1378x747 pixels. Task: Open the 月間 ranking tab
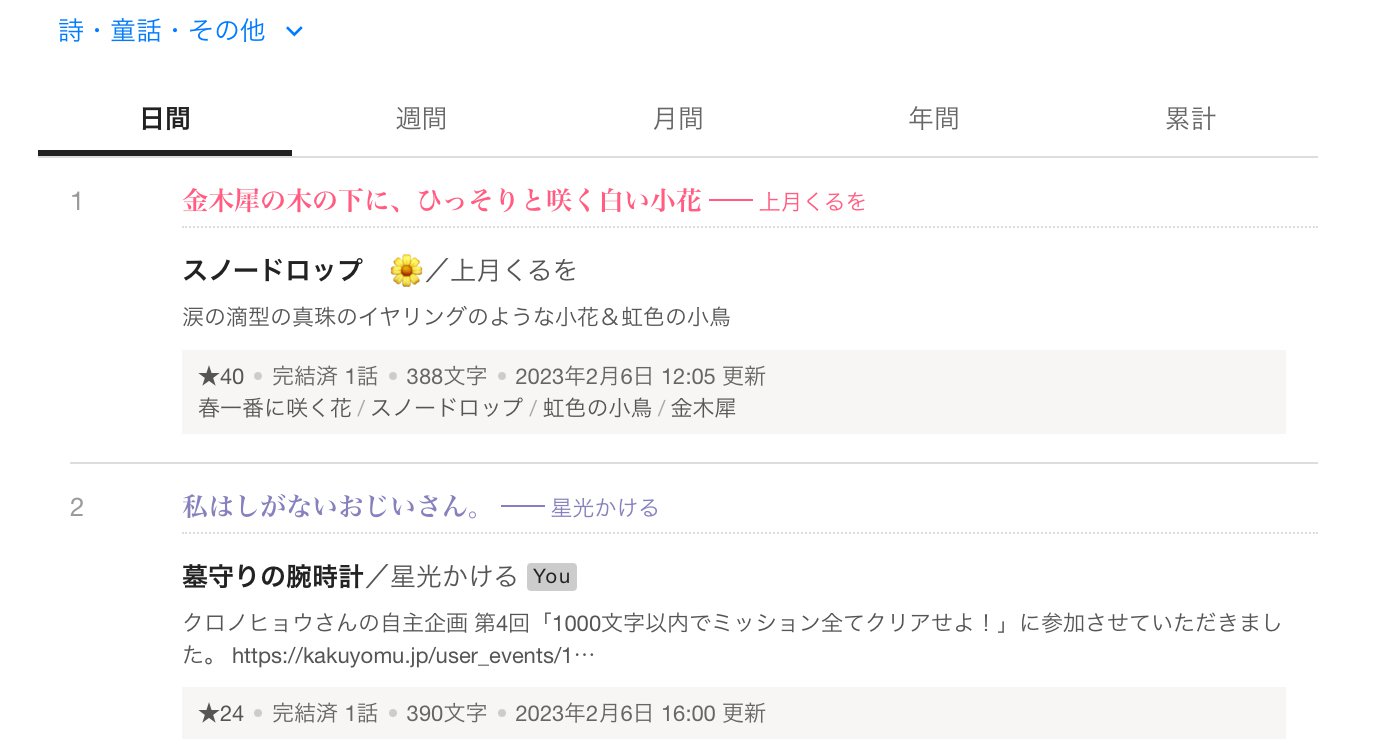(677, 120)
